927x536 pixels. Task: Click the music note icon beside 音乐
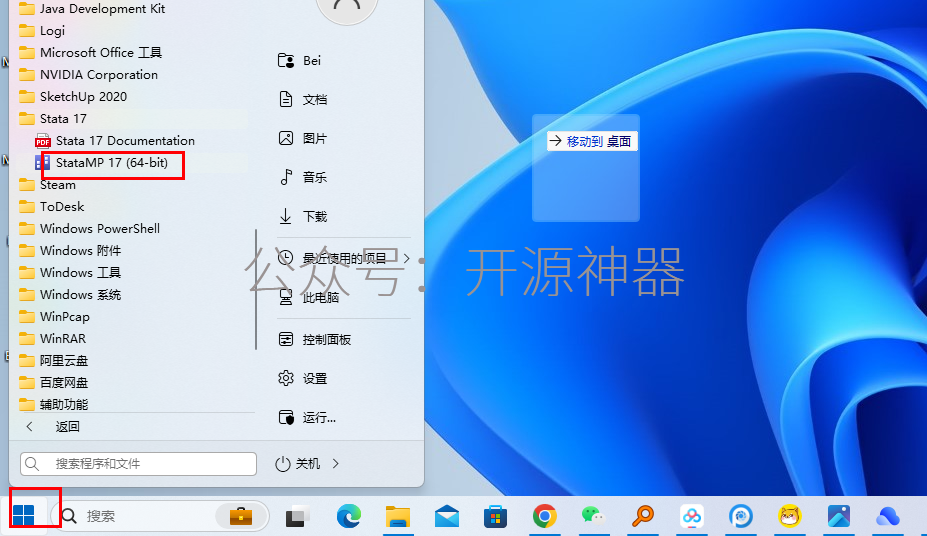[x=286, y=177]
